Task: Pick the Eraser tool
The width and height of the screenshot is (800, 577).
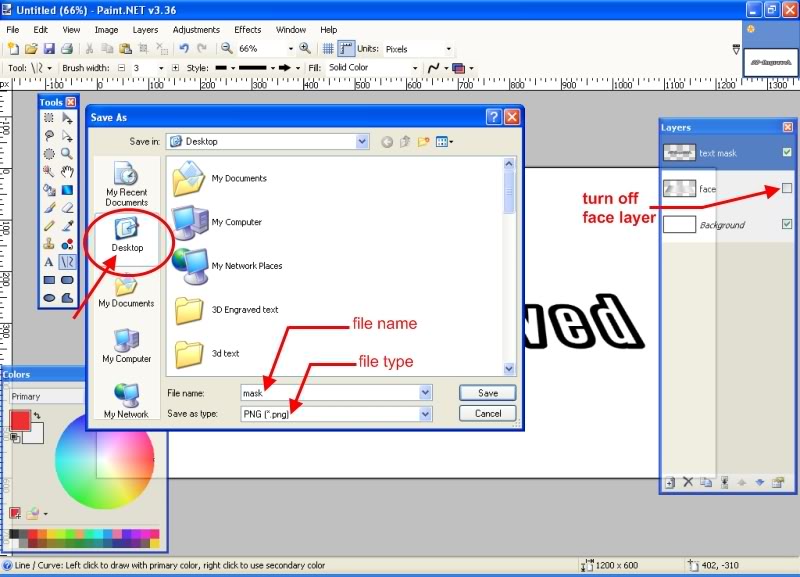Action: click(x=67, y=207)
